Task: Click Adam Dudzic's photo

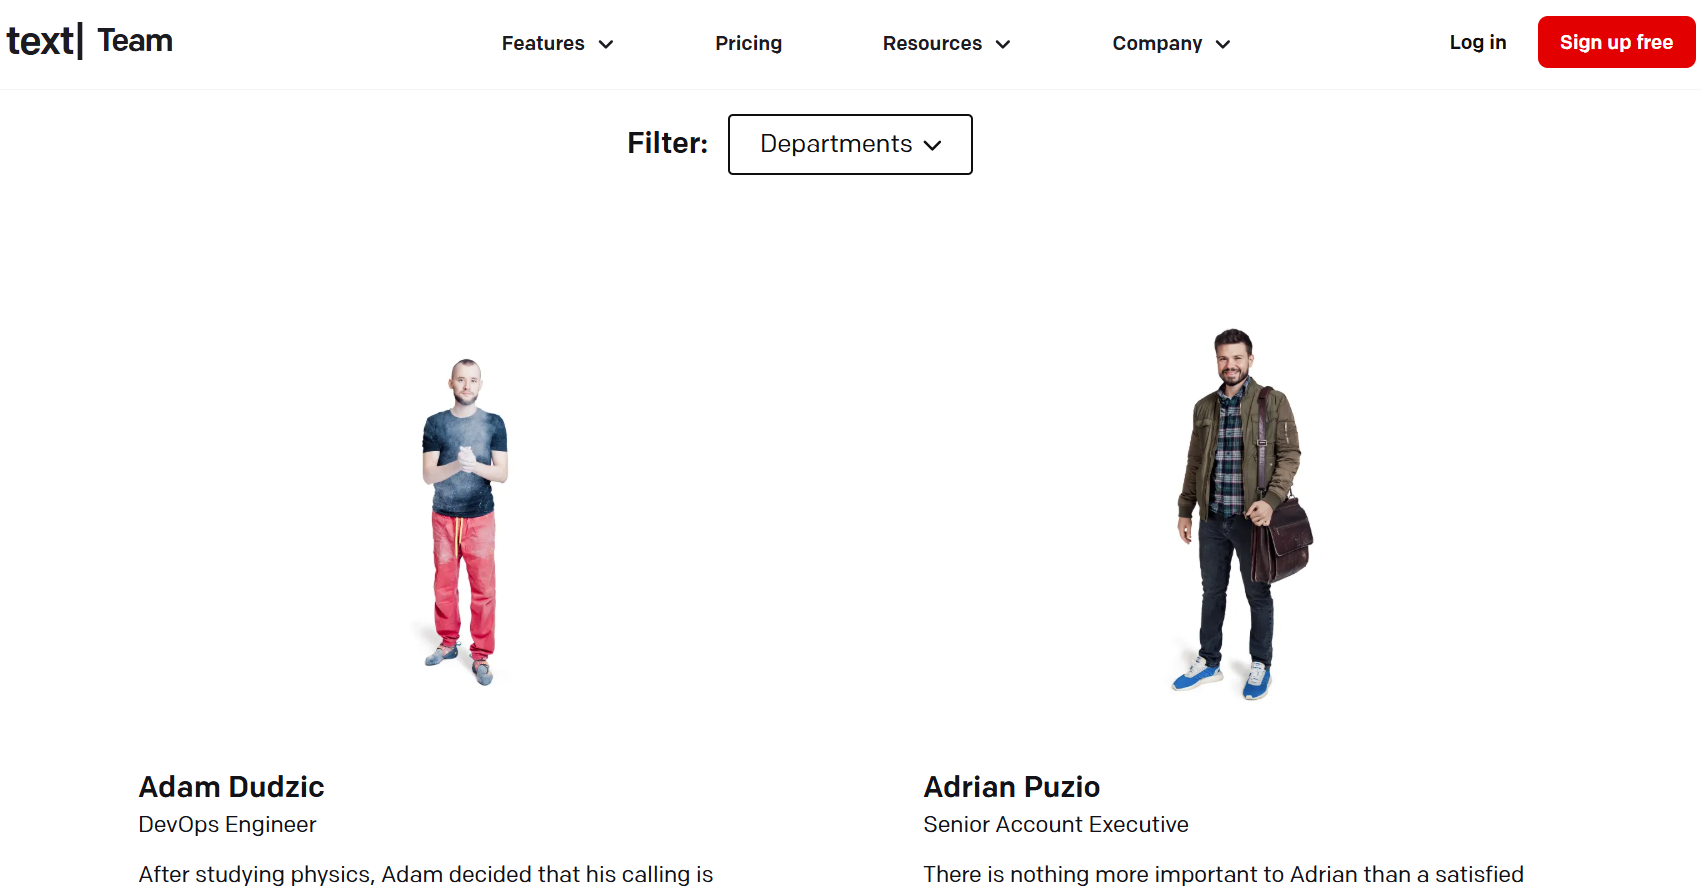Action: pyautogui.click(x=464, y=510)
